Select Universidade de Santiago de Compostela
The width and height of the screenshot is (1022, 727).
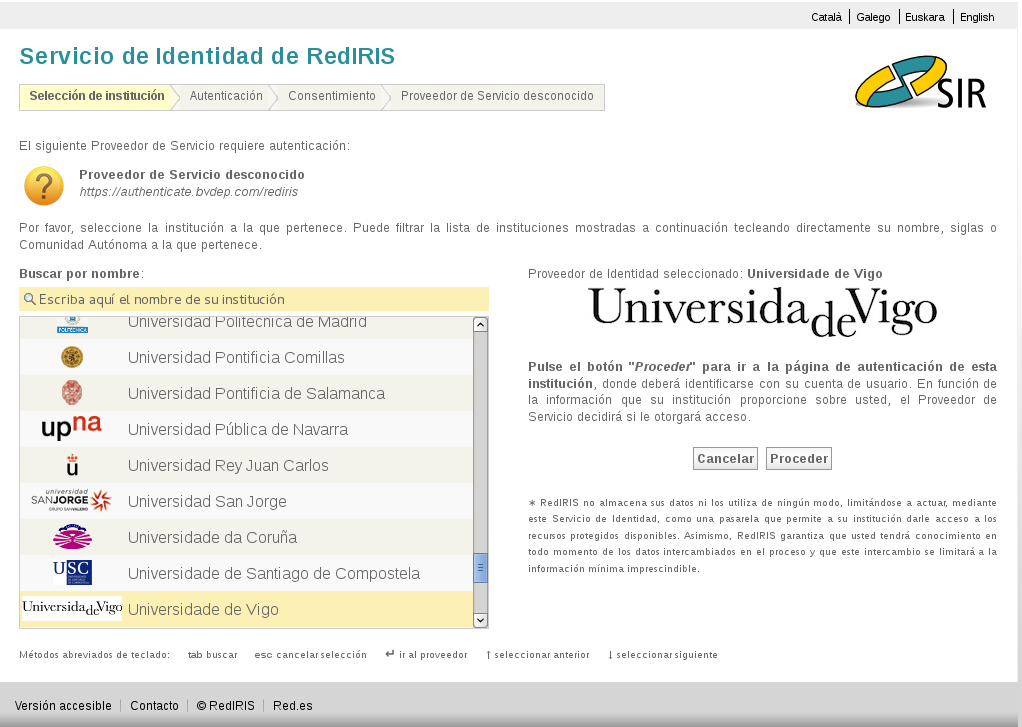(x=246, y=572)
